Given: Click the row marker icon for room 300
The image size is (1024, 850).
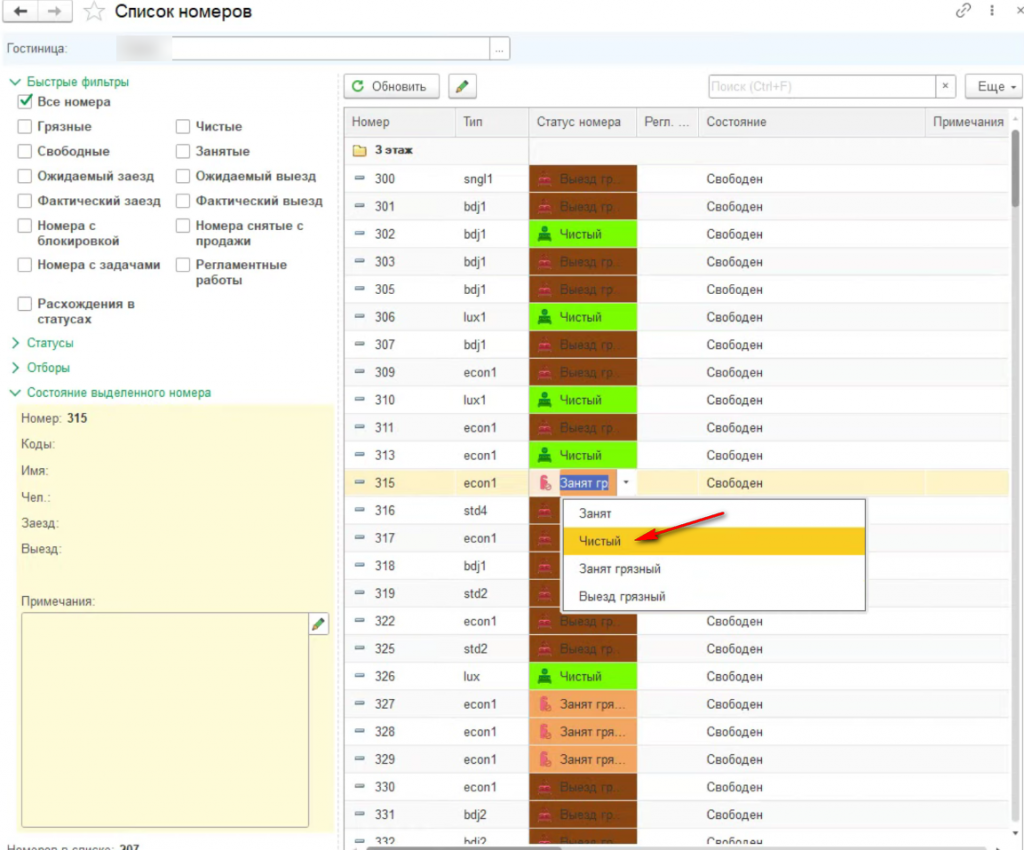Looking at the screenshot, I should tap(359, 178).
